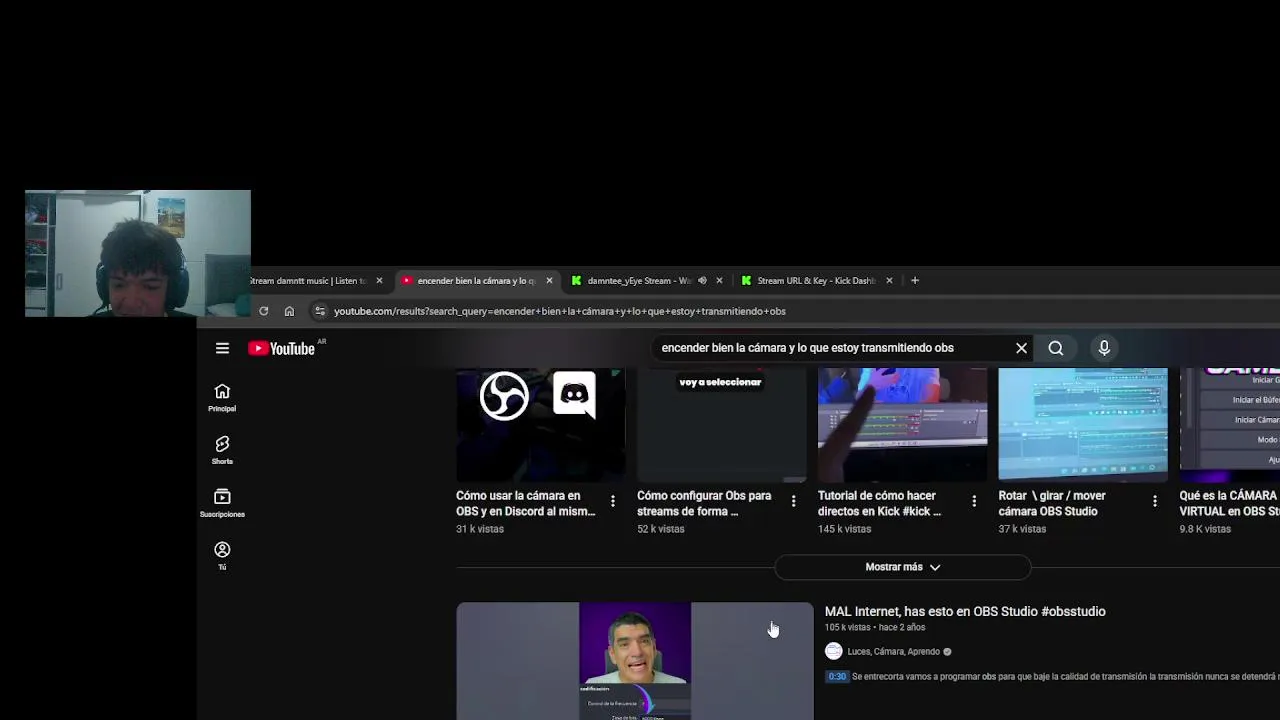Open options for Tutorial directos en Kick
Screen dimensions: 1280x720
point(974,501)
